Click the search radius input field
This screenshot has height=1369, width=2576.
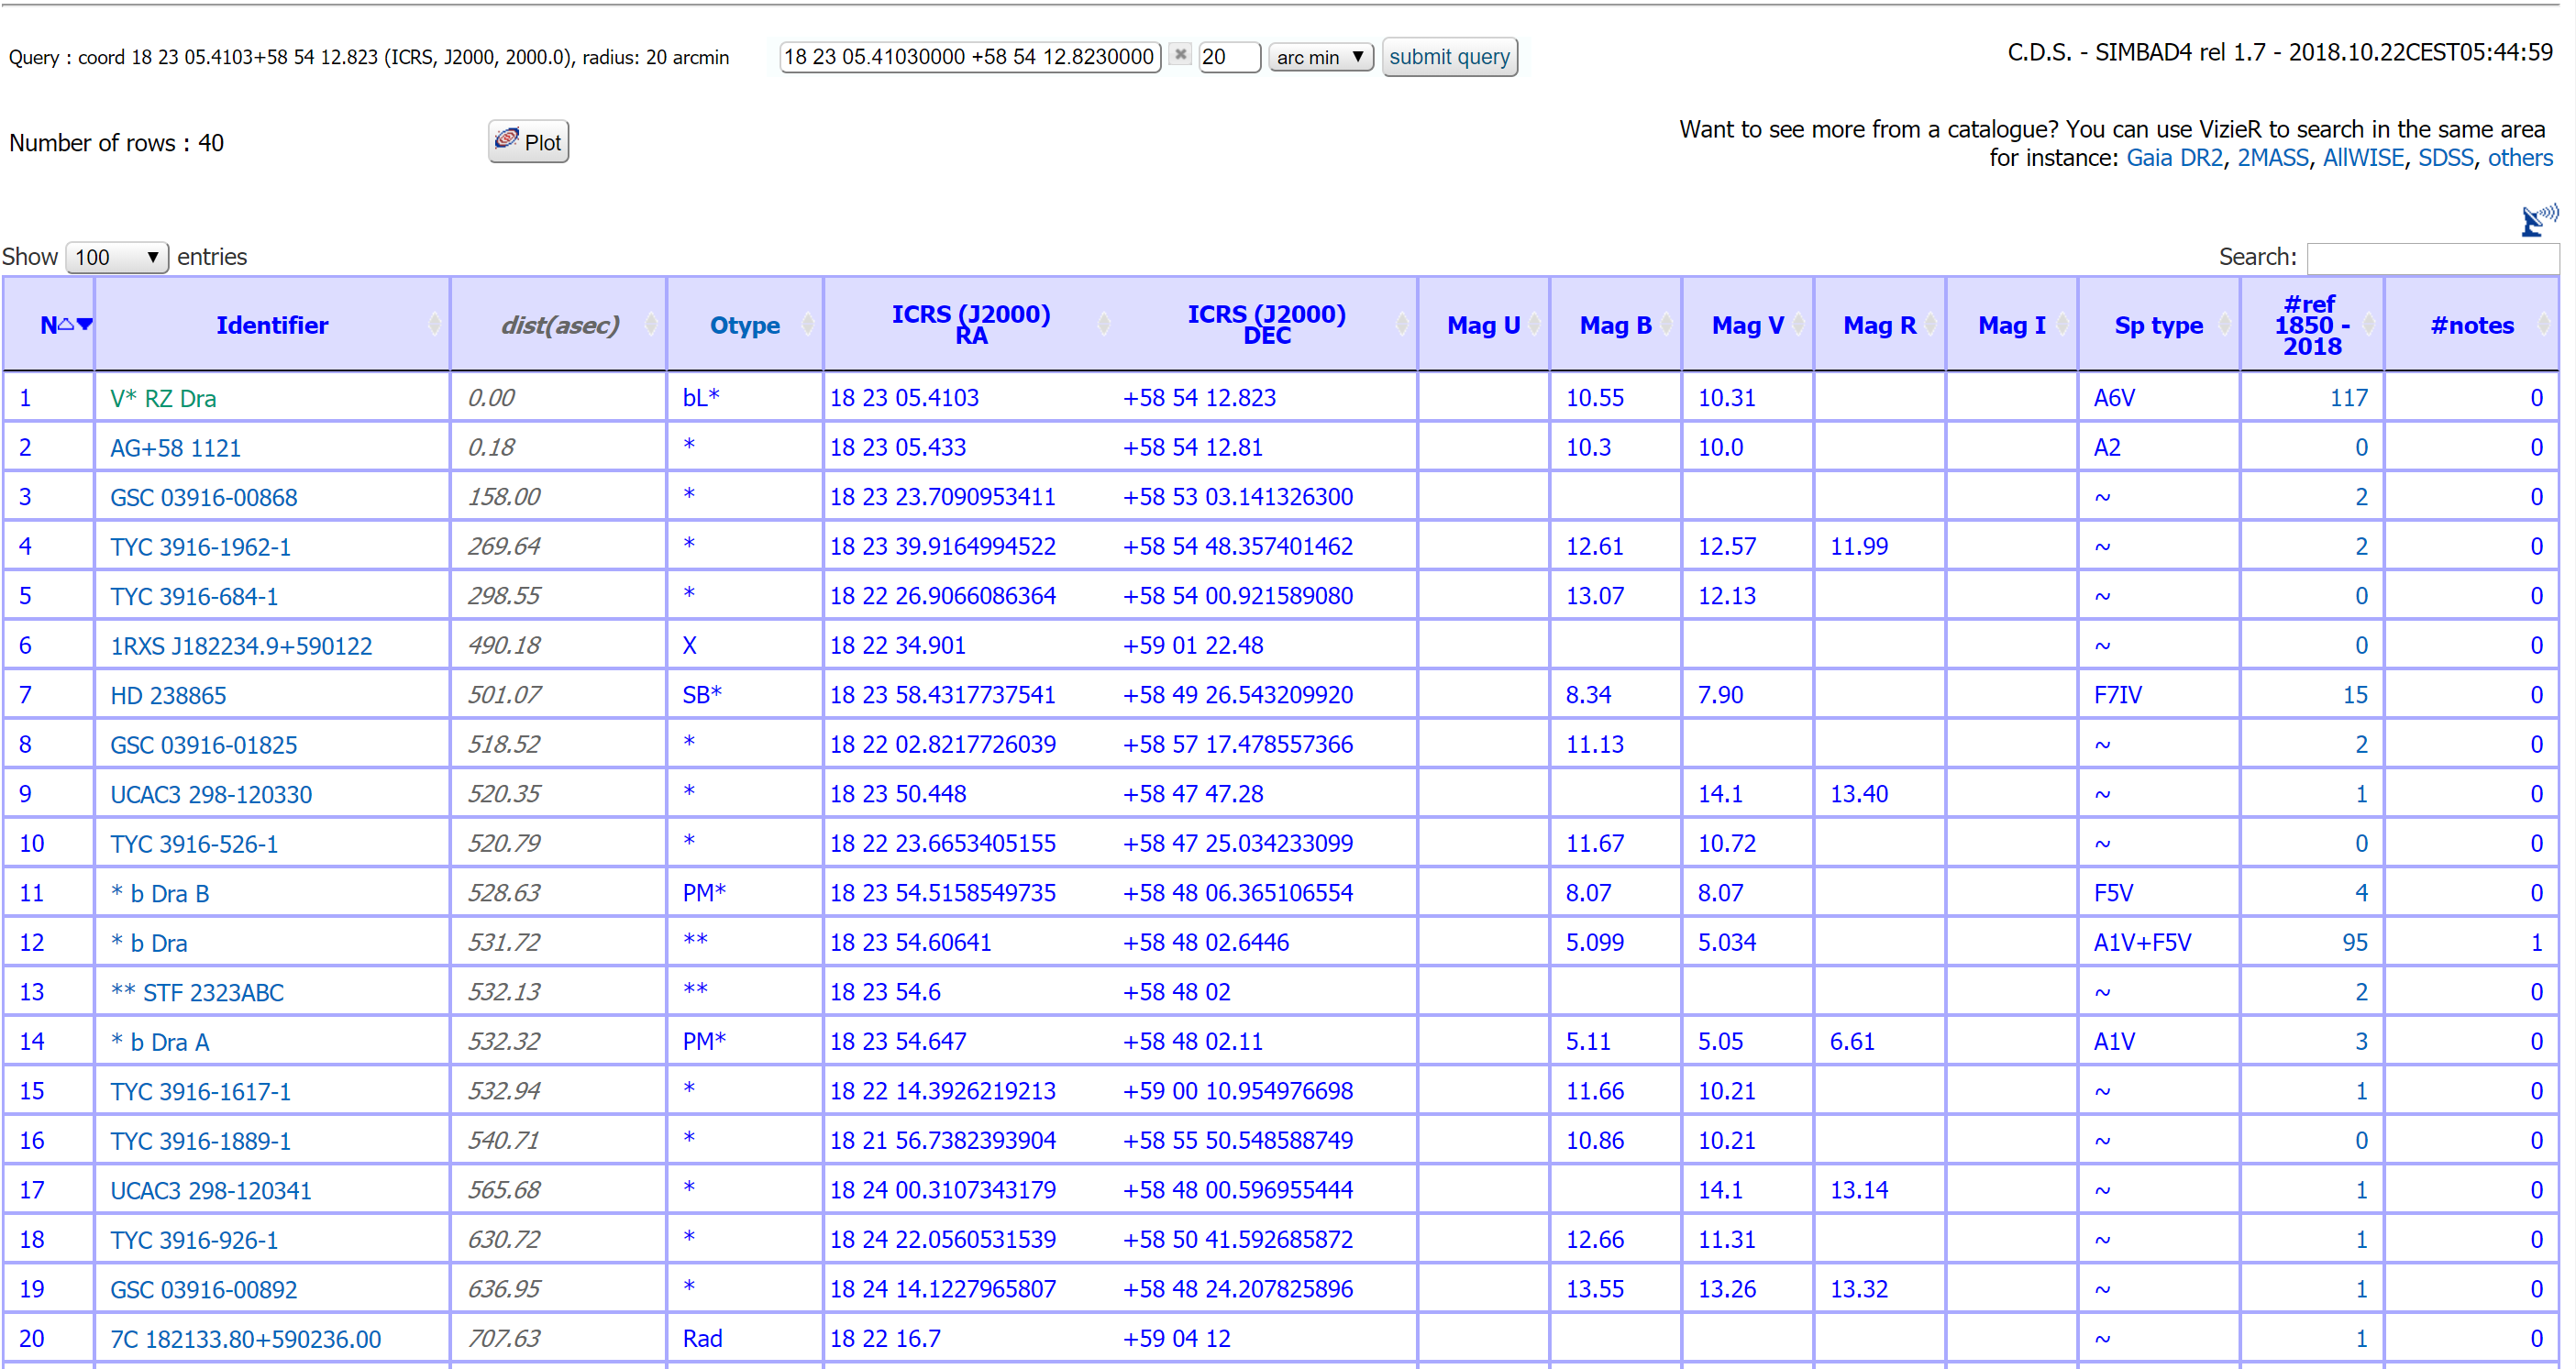tap(1228, 57)
